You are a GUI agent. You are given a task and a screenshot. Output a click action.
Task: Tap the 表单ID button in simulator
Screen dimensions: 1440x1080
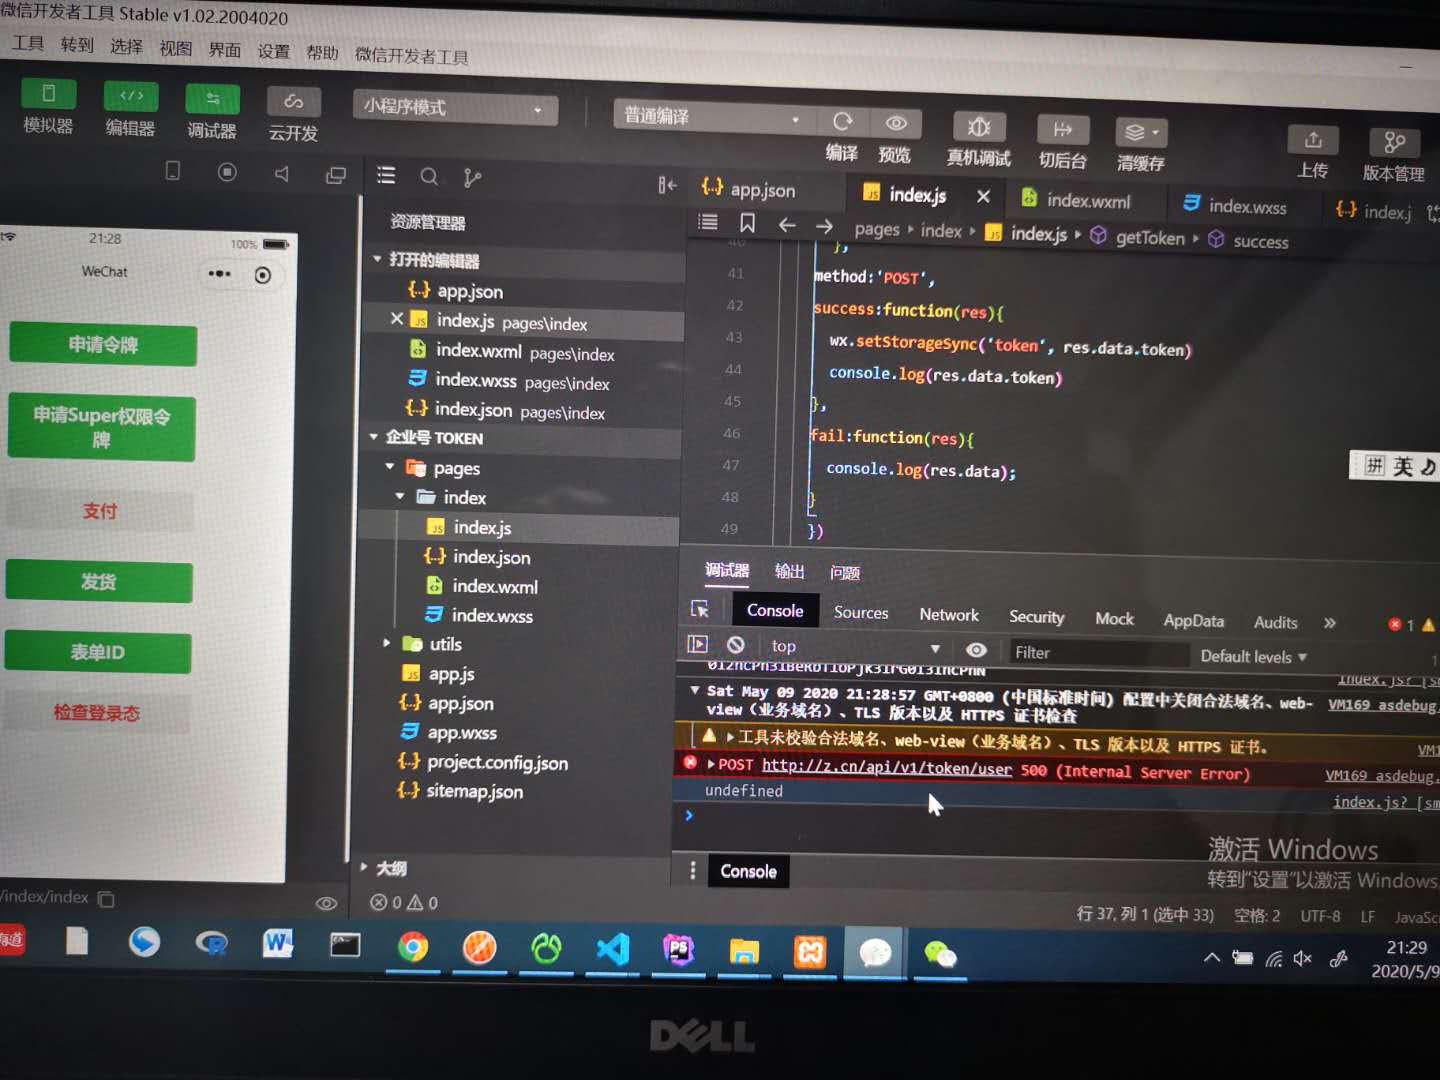[97, 652]
